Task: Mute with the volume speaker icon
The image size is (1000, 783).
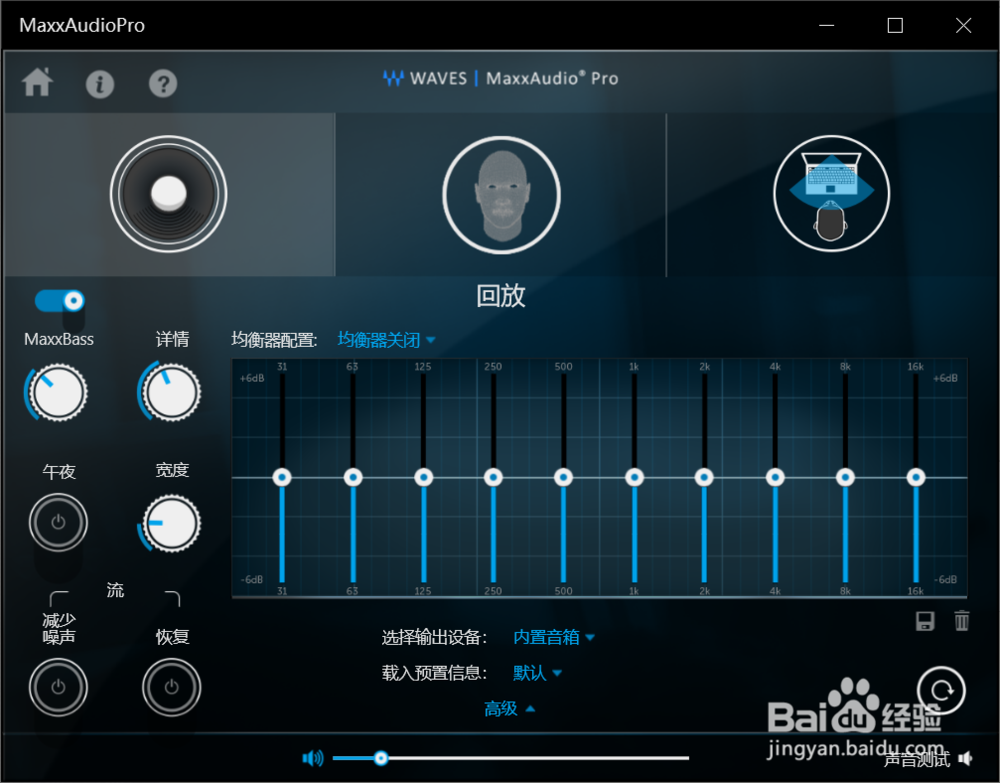Action: (x=312, y=758)
